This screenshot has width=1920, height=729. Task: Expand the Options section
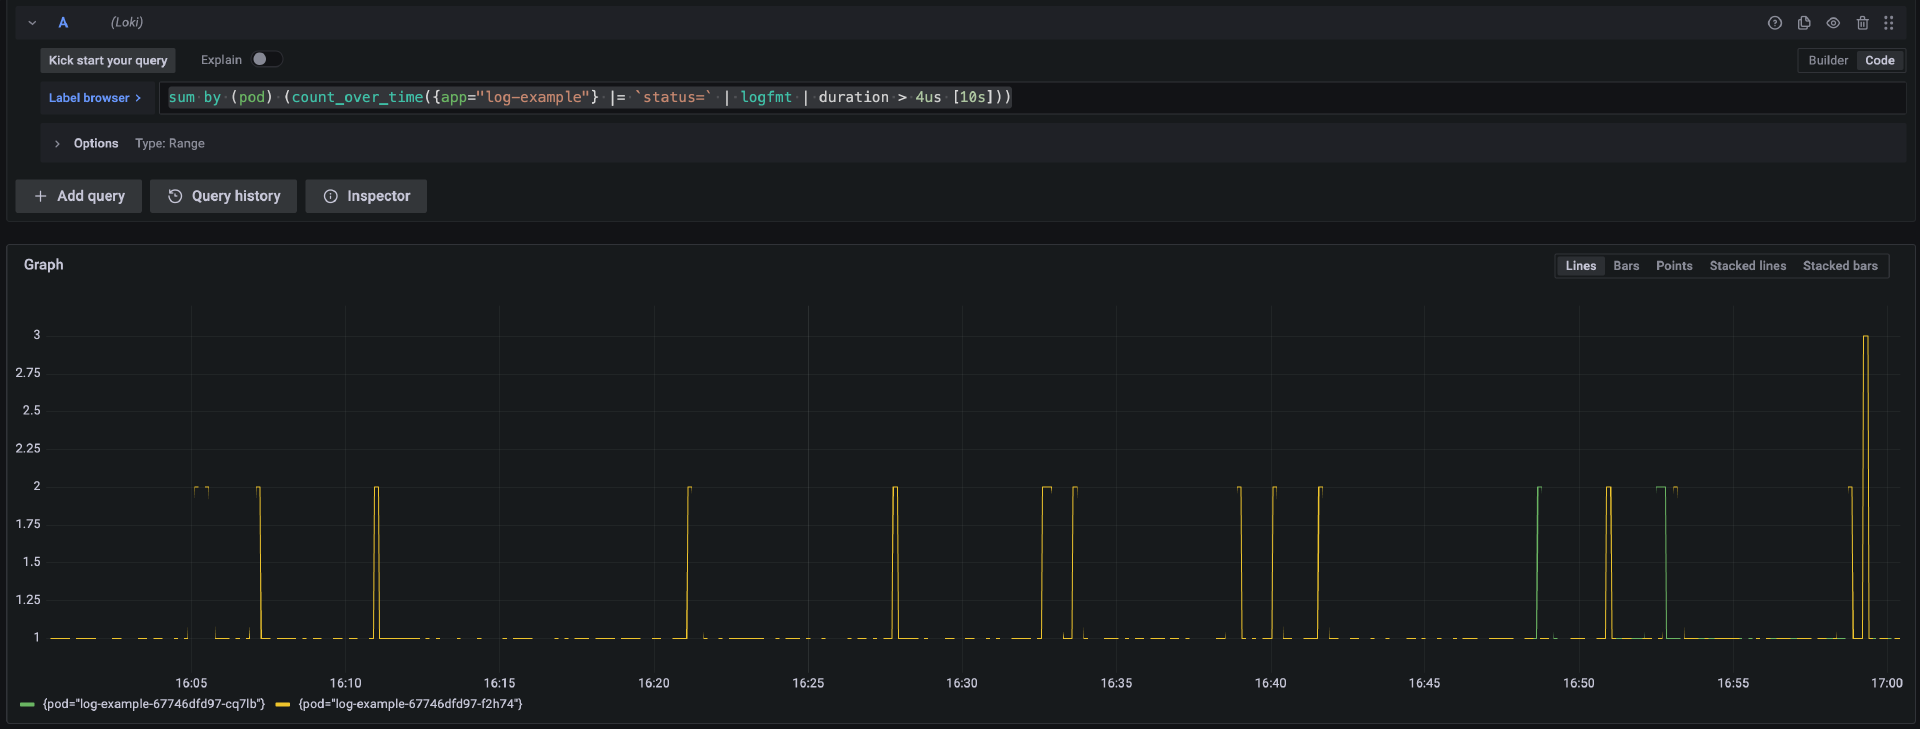(58, 144)
